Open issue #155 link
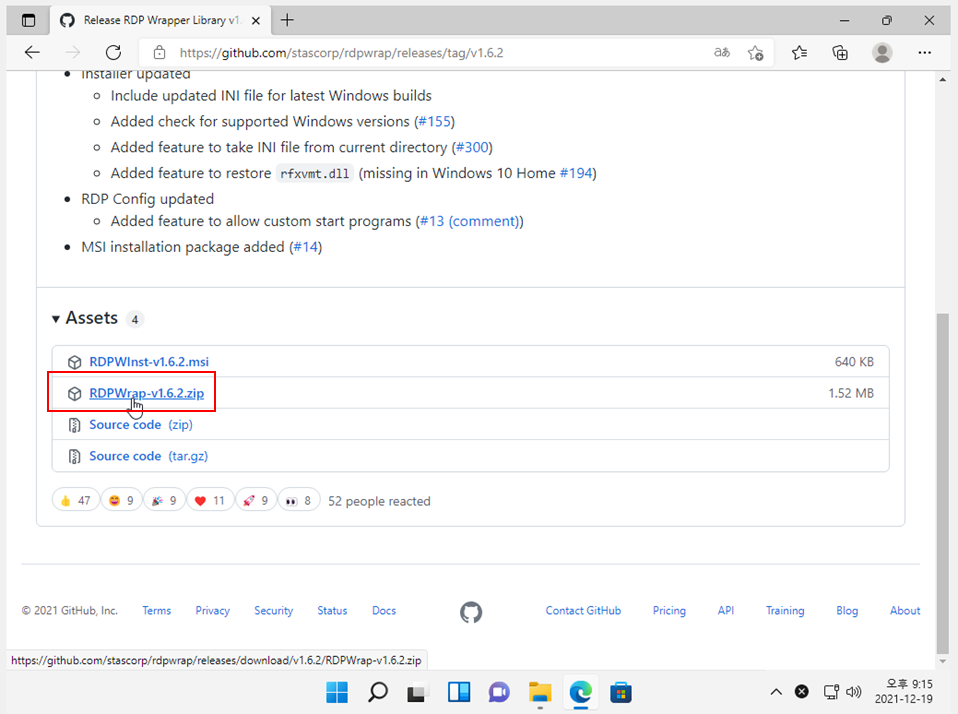The width and height of the screenshot is (958, 714). pyautogui.click(x=434, y=122)
